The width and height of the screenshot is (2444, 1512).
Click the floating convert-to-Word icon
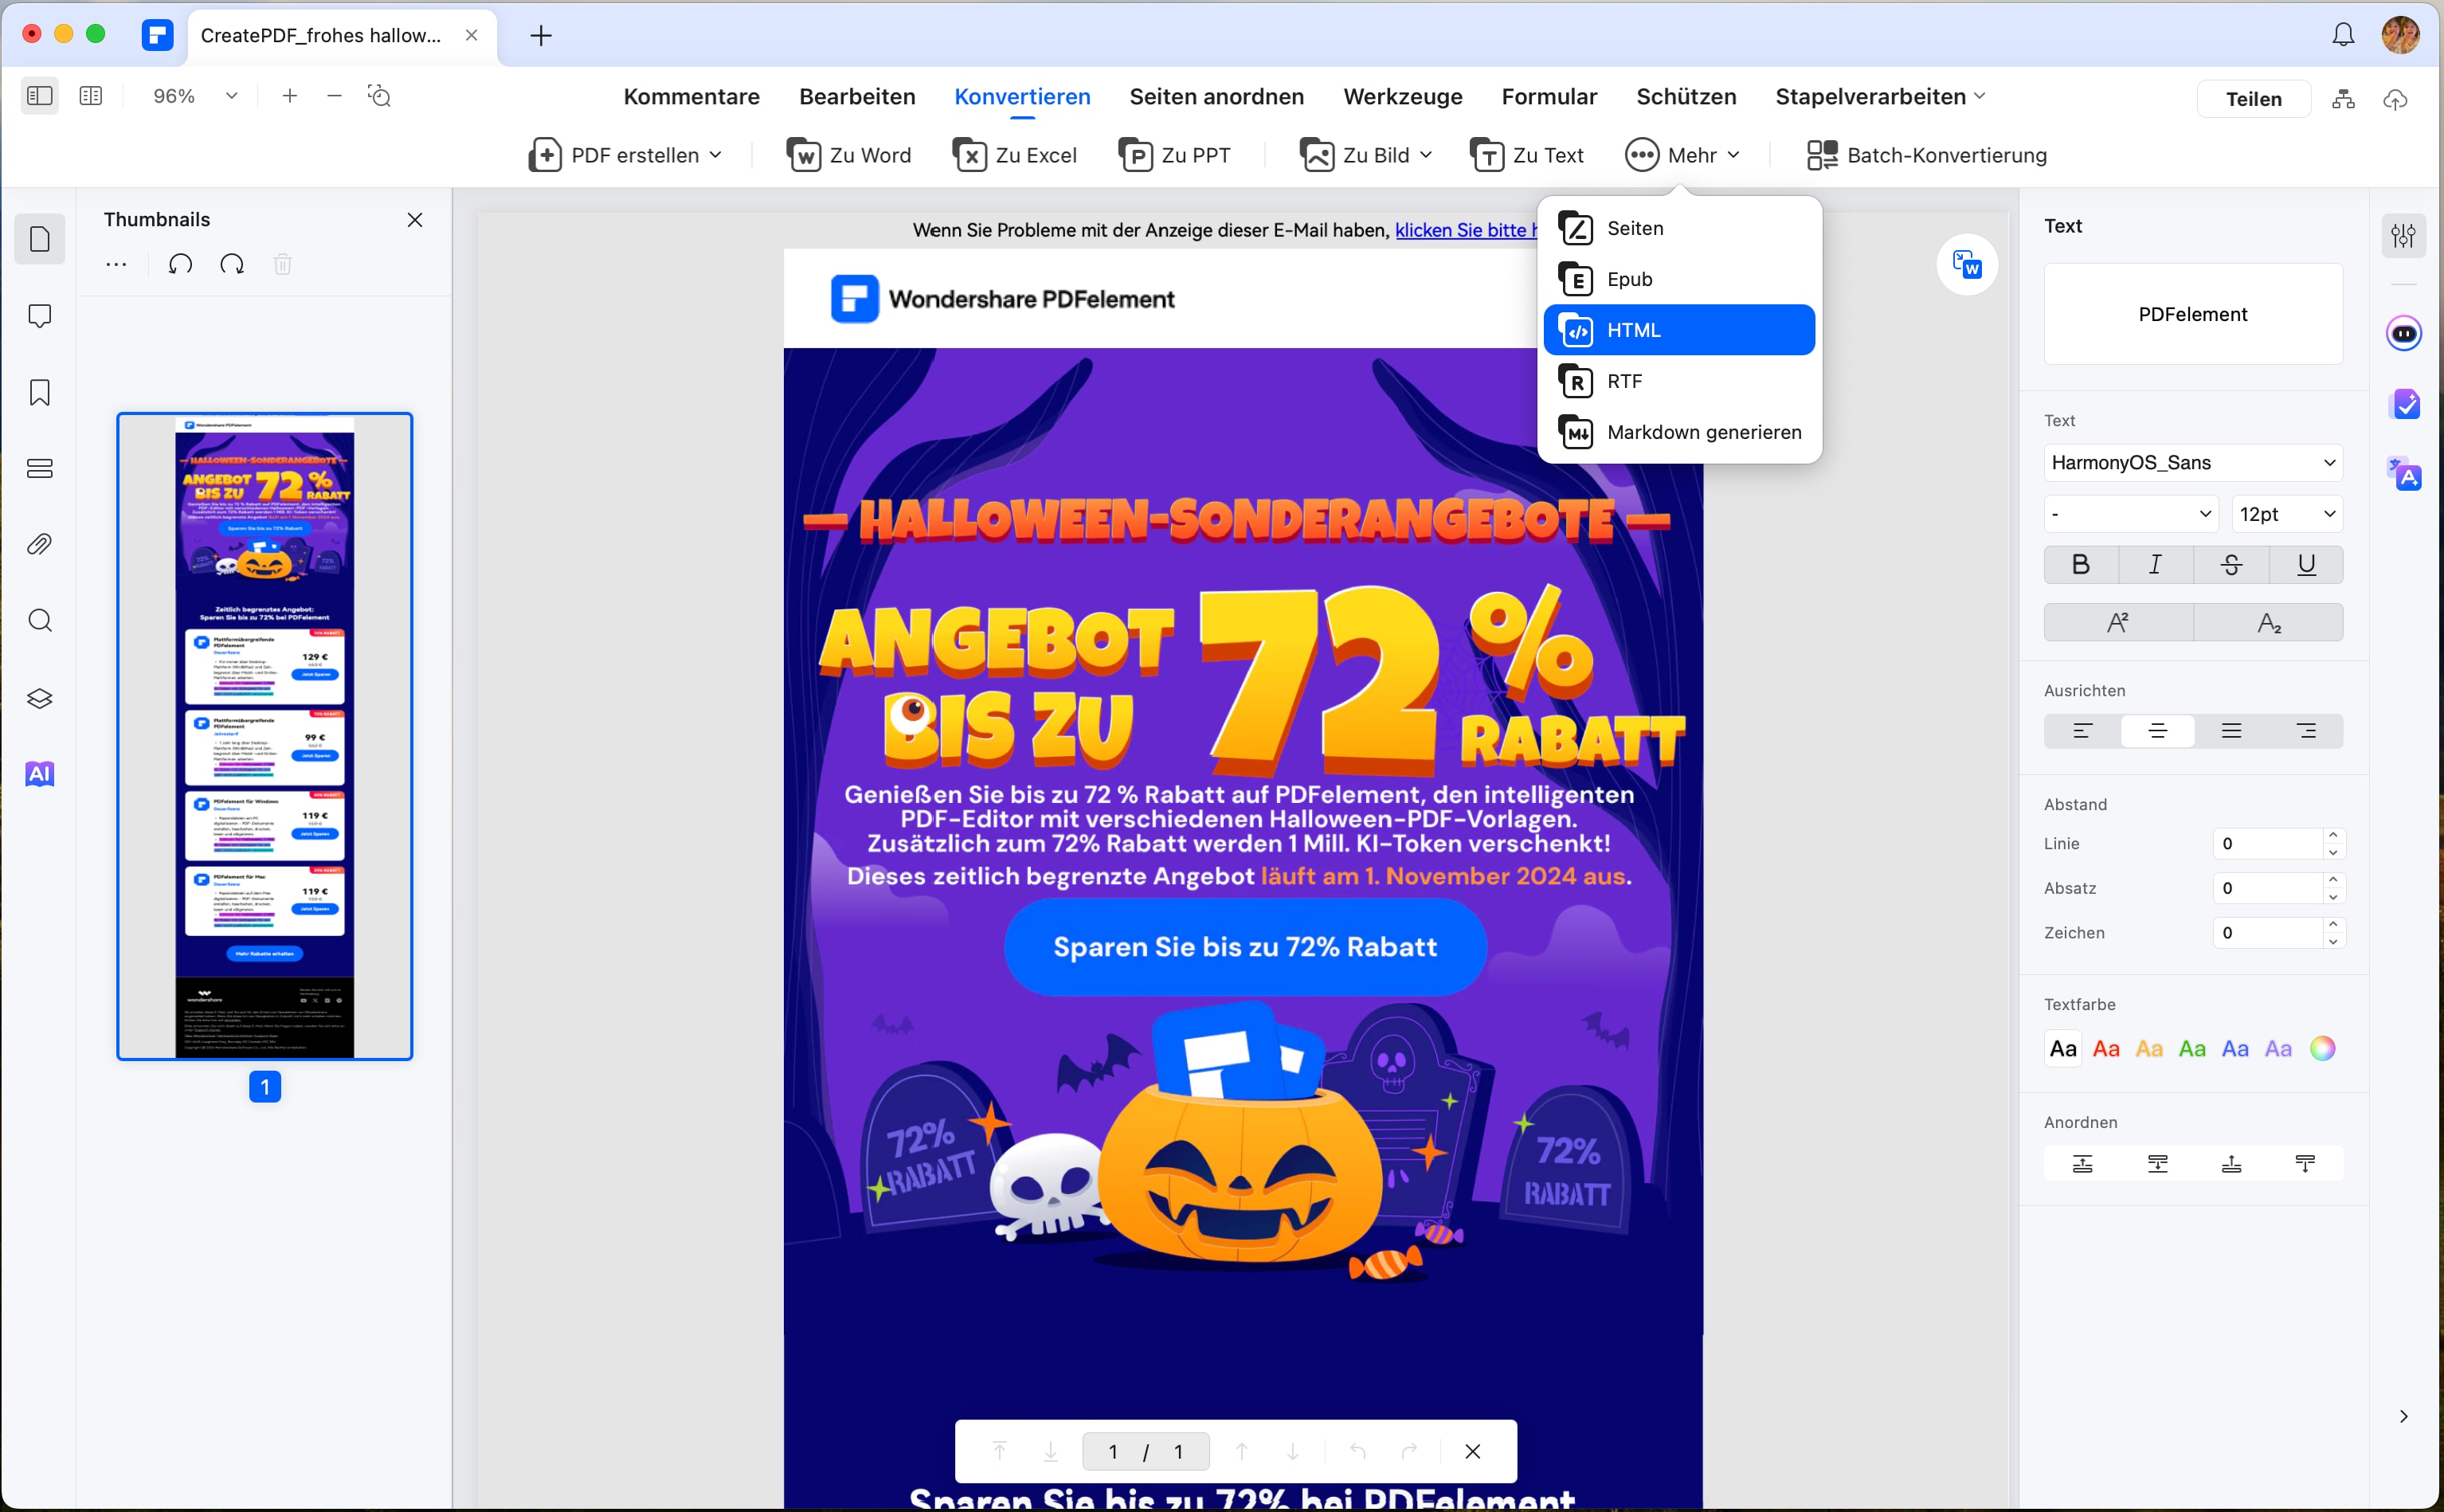pos(1967,265)
